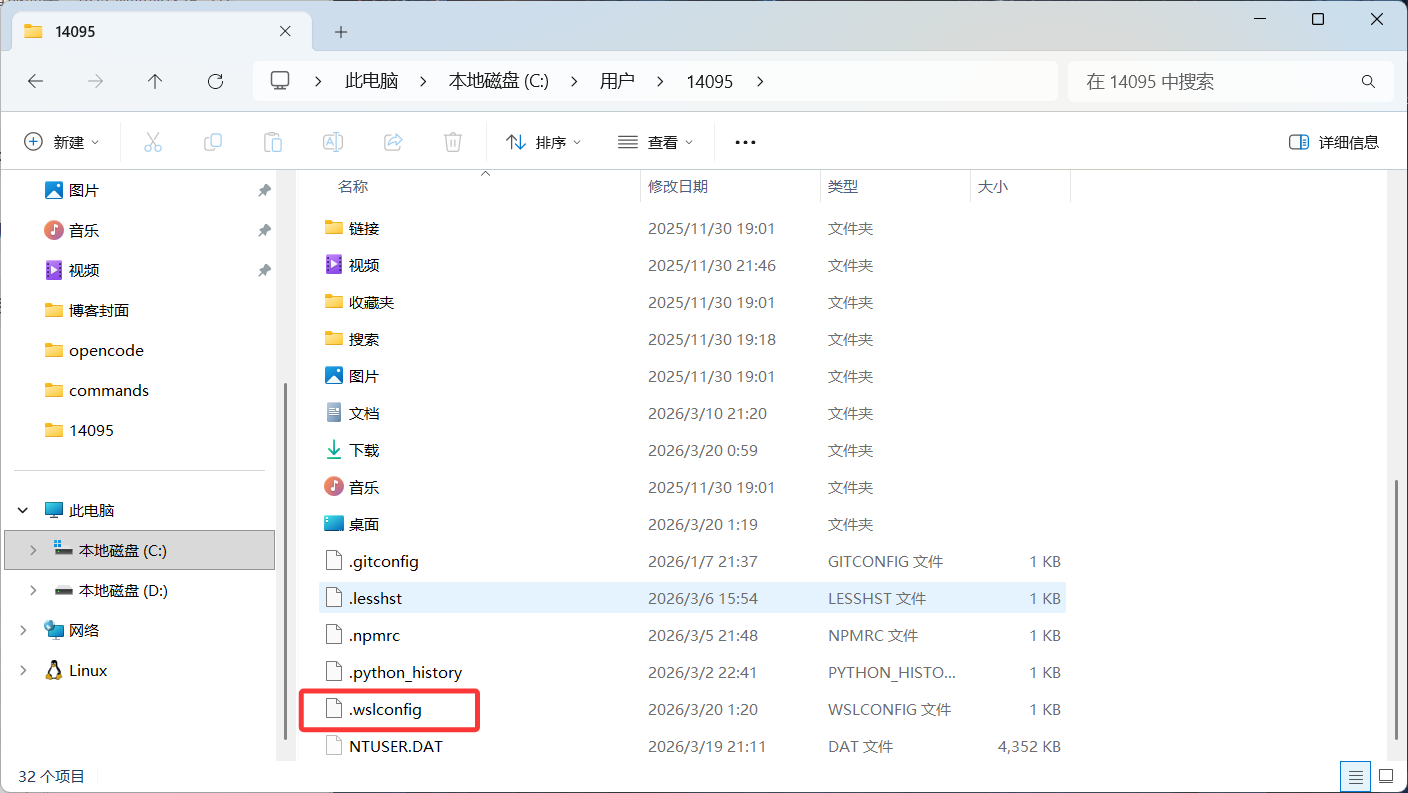Toggle the 详细信息 details pane

click(x=1334, y=142)
